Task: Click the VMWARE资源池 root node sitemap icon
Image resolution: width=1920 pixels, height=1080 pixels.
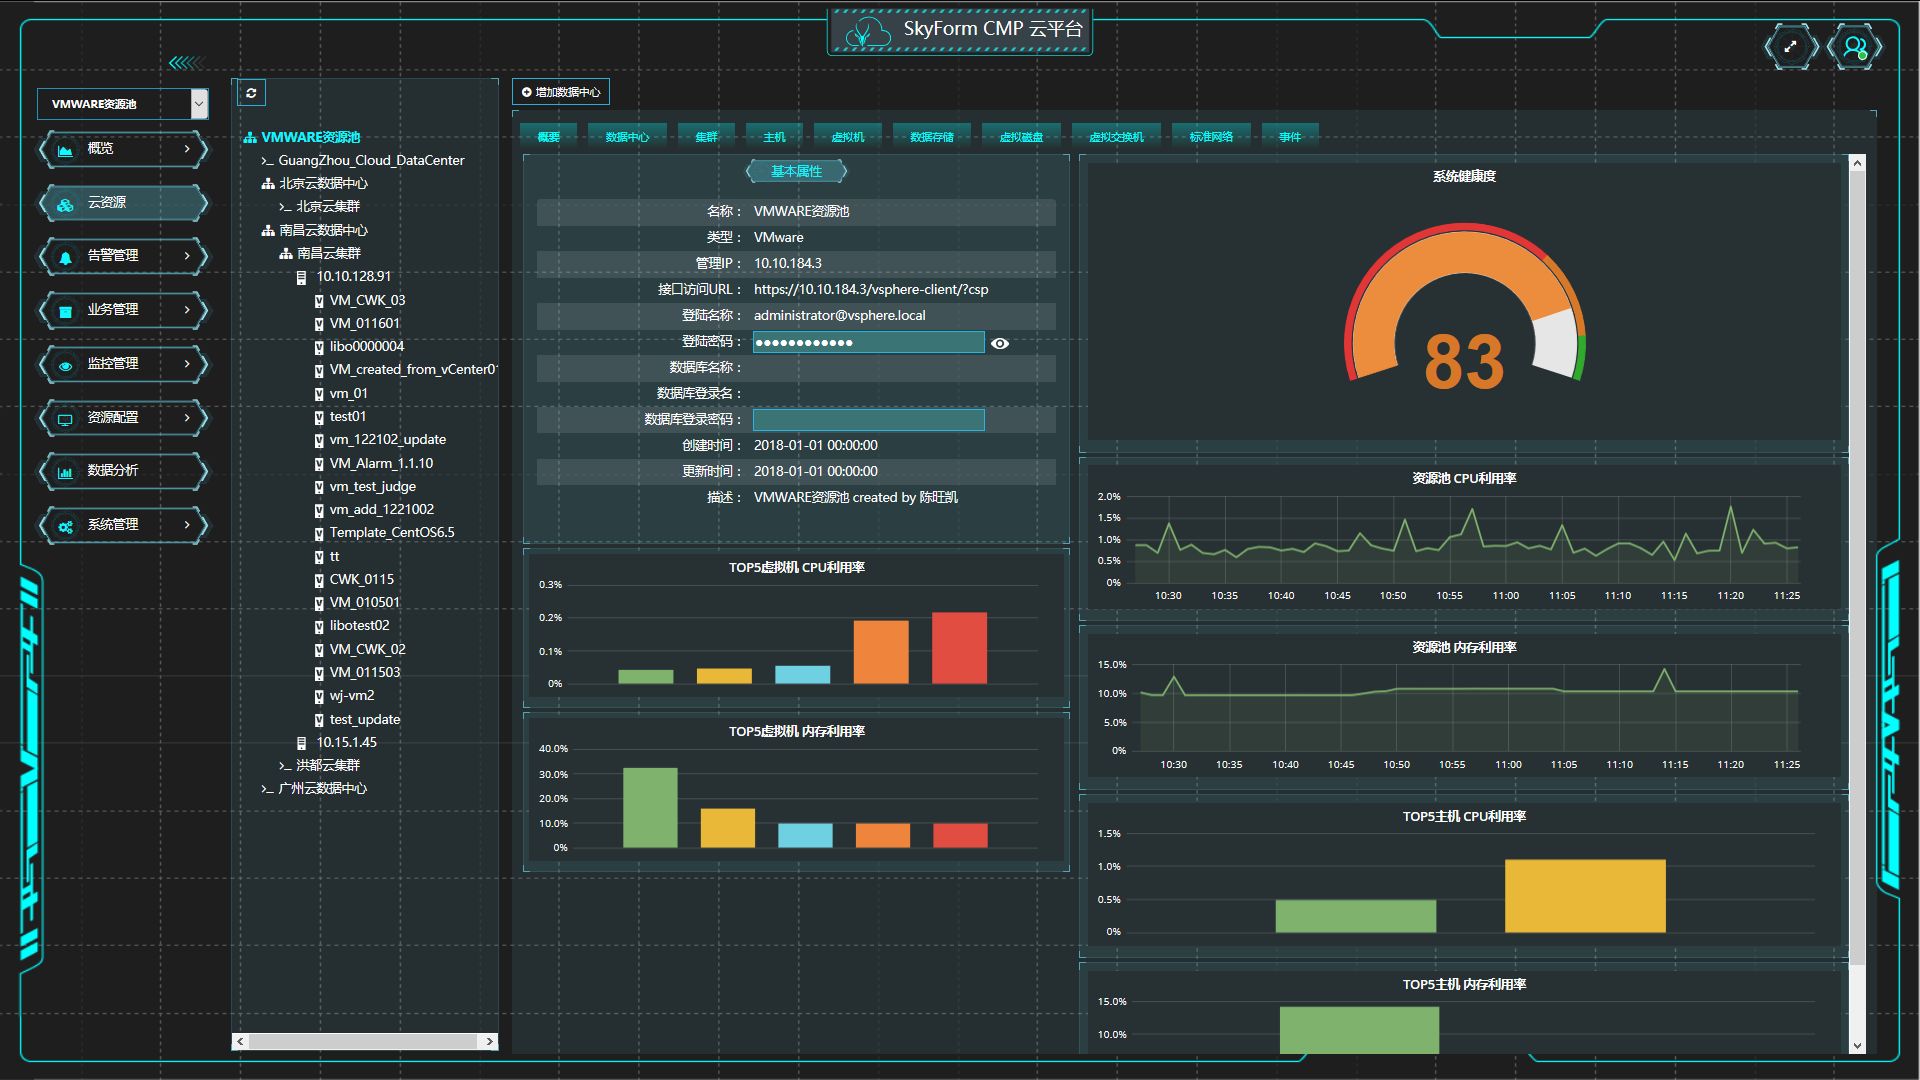Action: click(250, 138)
